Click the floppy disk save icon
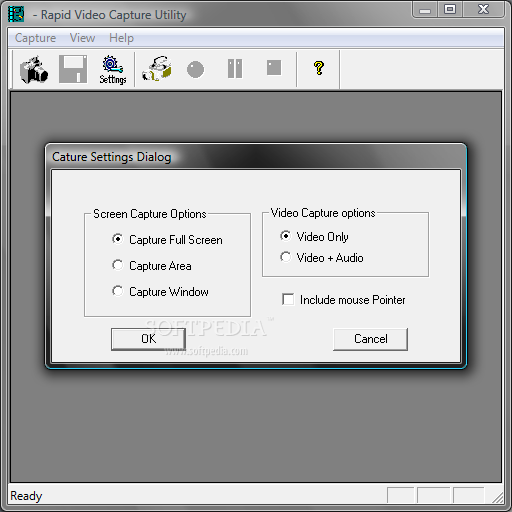Image resolution: width=512 pixels, height=512 pixels. coord(73,69)
